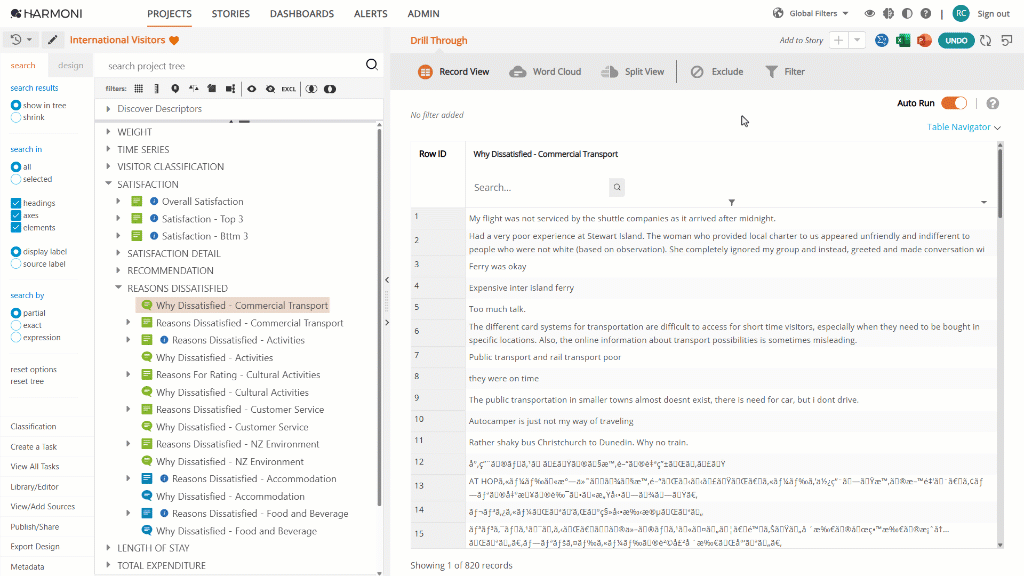
Task: Open Add to Story dropdown arrow
Action: [857, 40]
